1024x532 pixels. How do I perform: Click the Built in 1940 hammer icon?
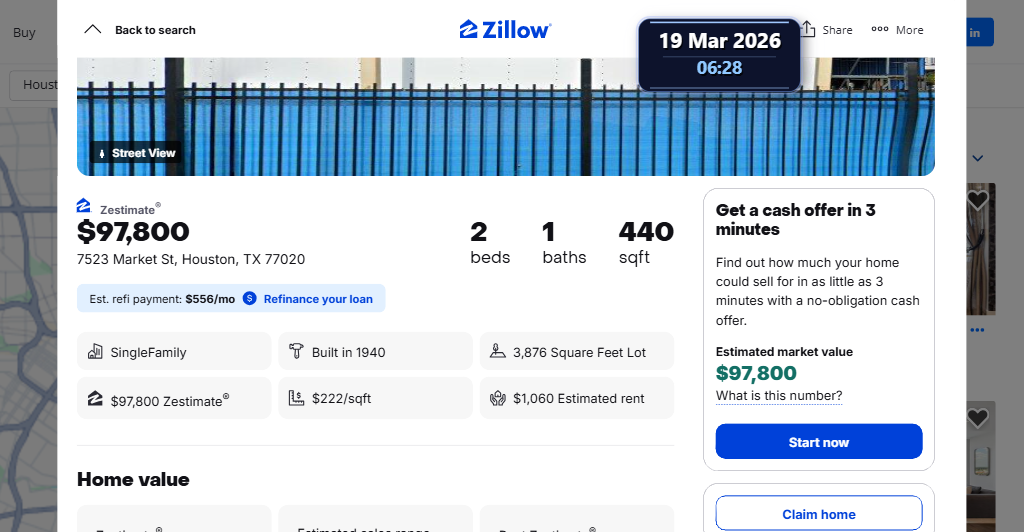(x=296, y=352)
